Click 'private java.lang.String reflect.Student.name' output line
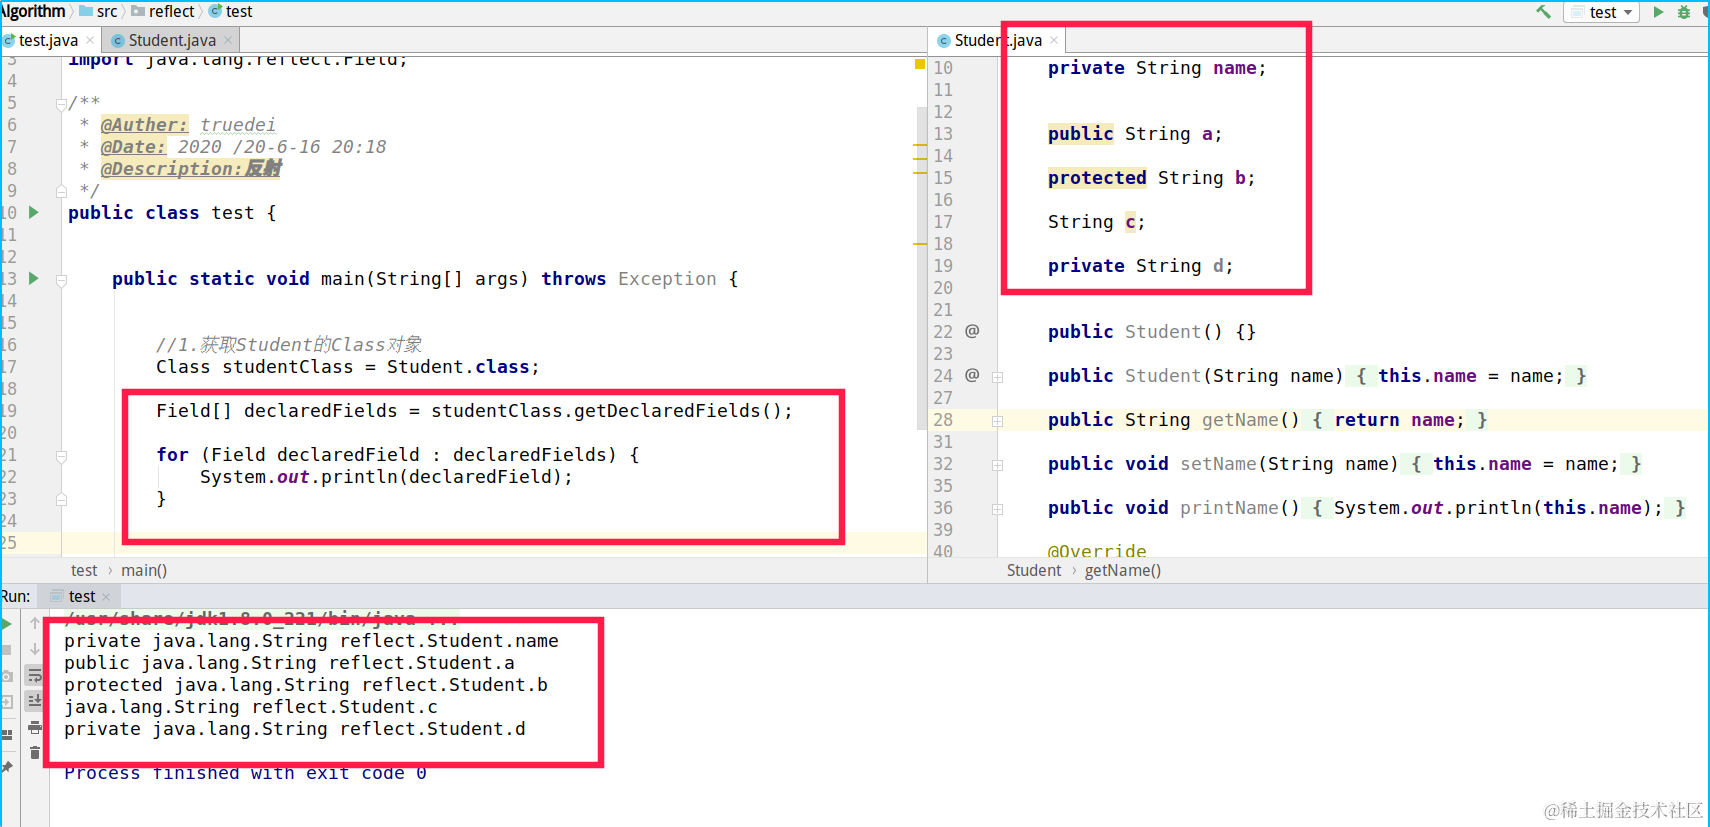Image resolution: width=1710 pixels, height=827 pixels. click(311, 640)
